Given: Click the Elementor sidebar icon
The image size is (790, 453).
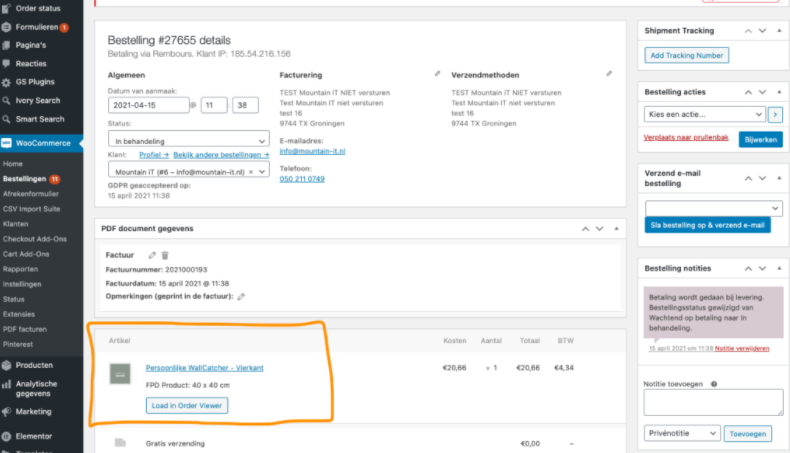Looking at the screenshot, I should [x=7, y=436].
